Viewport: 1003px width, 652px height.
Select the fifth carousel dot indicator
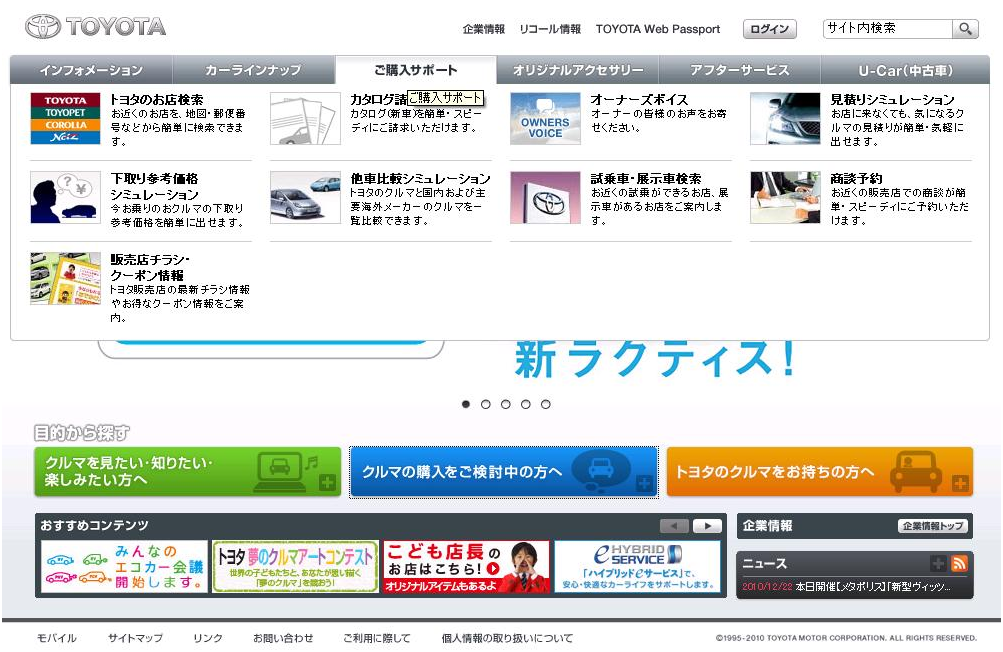click(x=546, y=404)
